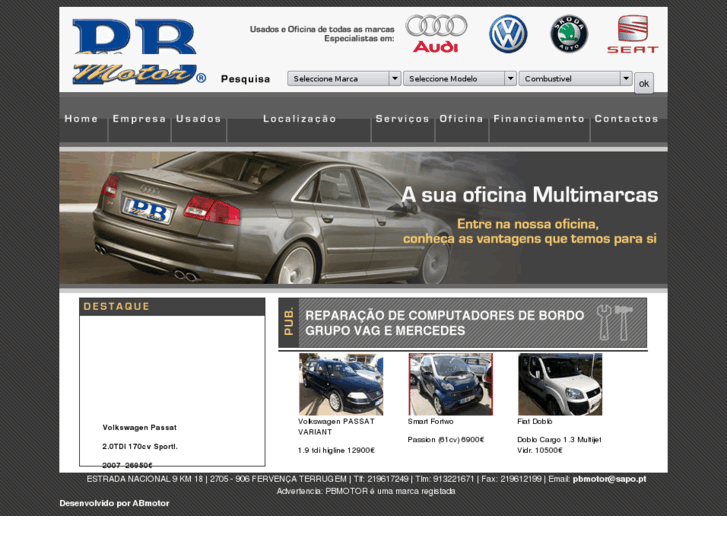Click the Reparação de Computadores de Bordo ad
The height and width of the screenshot is (545, 727).
(x=463, y=323)
